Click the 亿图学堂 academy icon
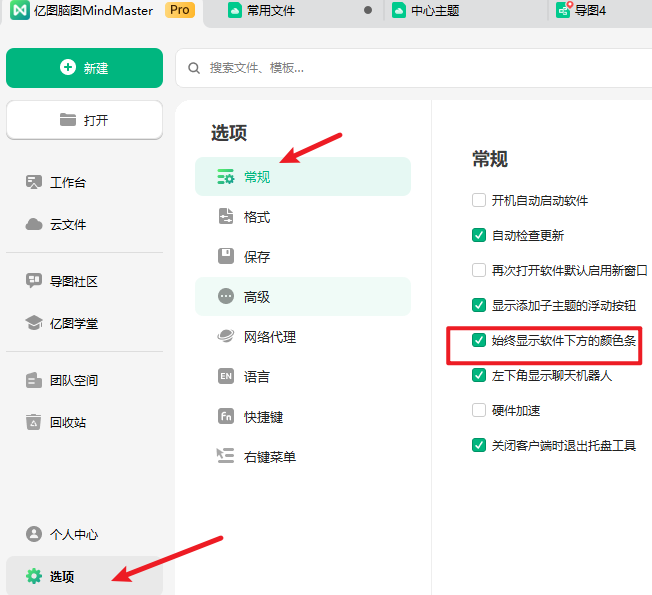The width and height of the screenshot is (652, 595). coord(34,323)
